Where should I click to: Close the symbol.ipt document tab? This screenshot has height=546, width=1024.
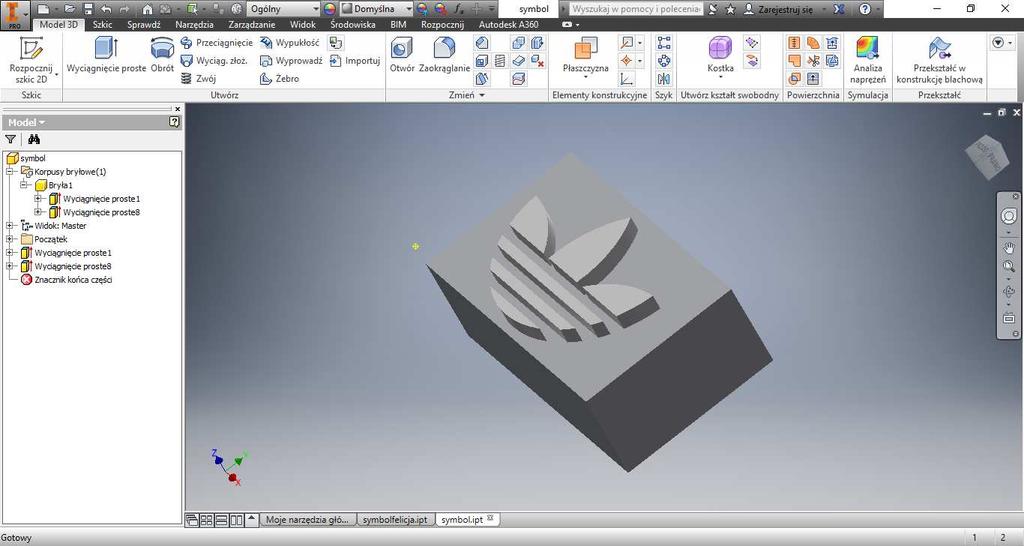coord(490,519)
